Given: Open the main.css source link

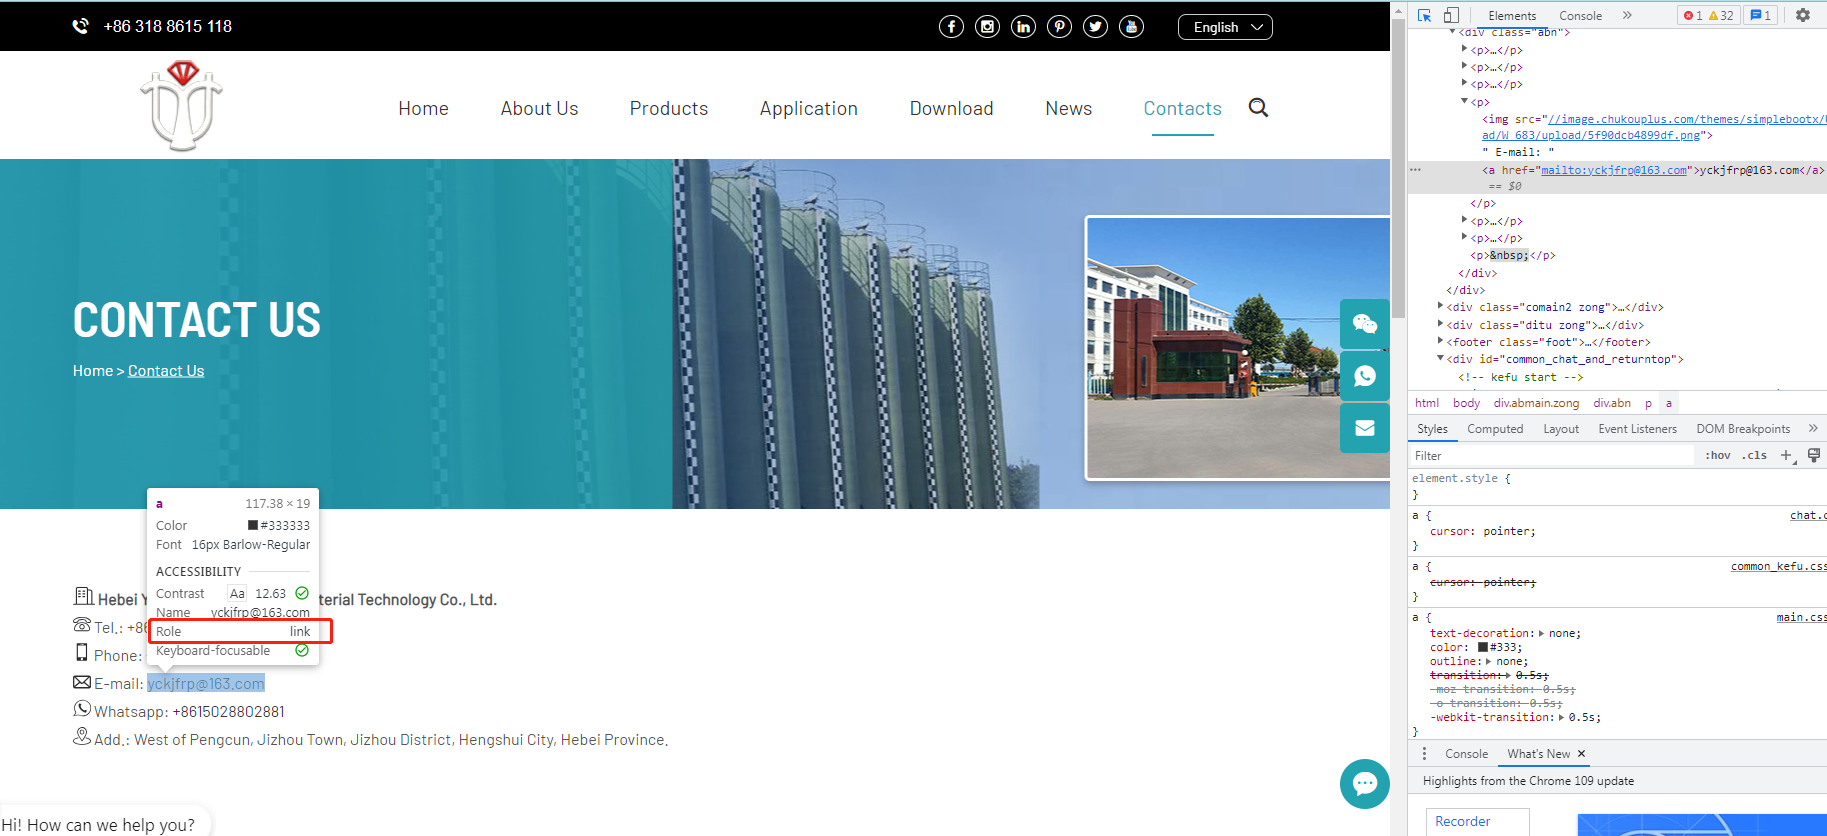Looking at the screenshot, I should [1801, 617].
